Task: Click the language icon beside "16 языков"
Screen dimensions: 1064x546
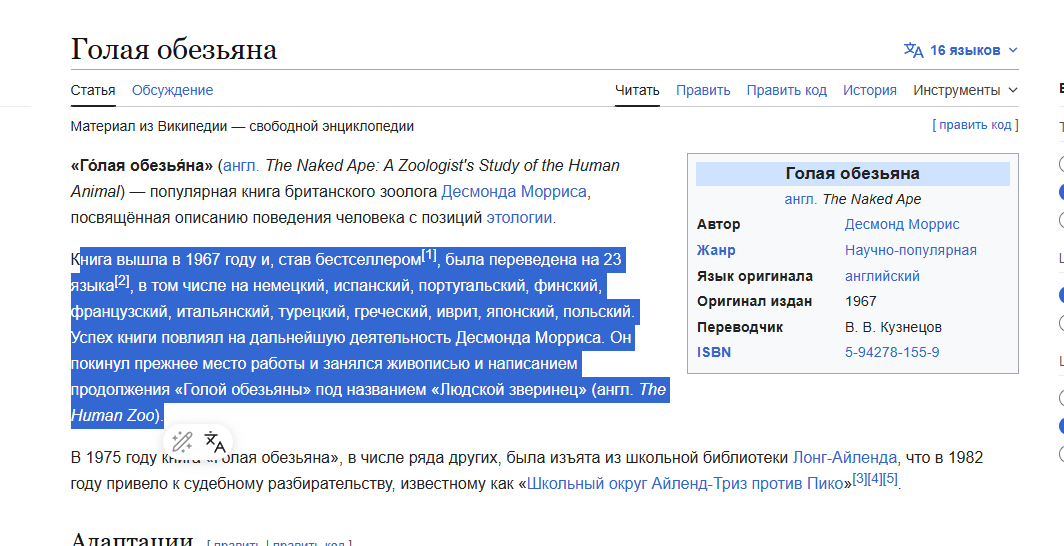Action: point(913,50)
